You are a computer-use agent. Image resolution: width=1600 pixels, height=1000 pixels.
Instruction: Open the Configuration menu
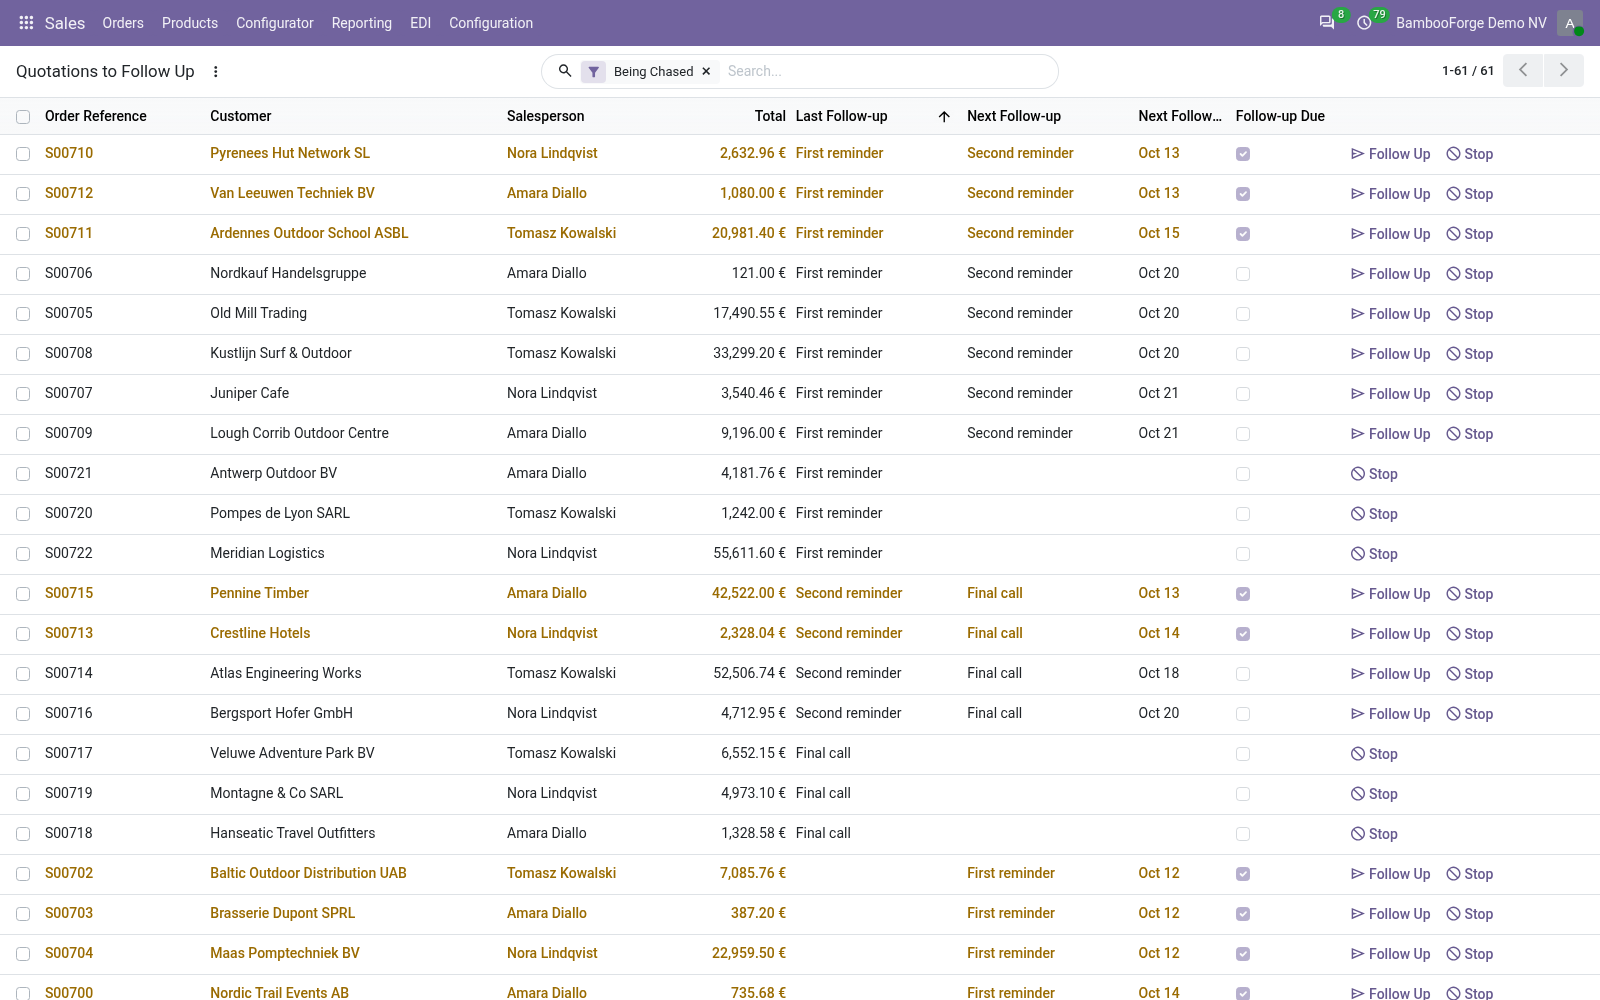(x=491, y=22)
